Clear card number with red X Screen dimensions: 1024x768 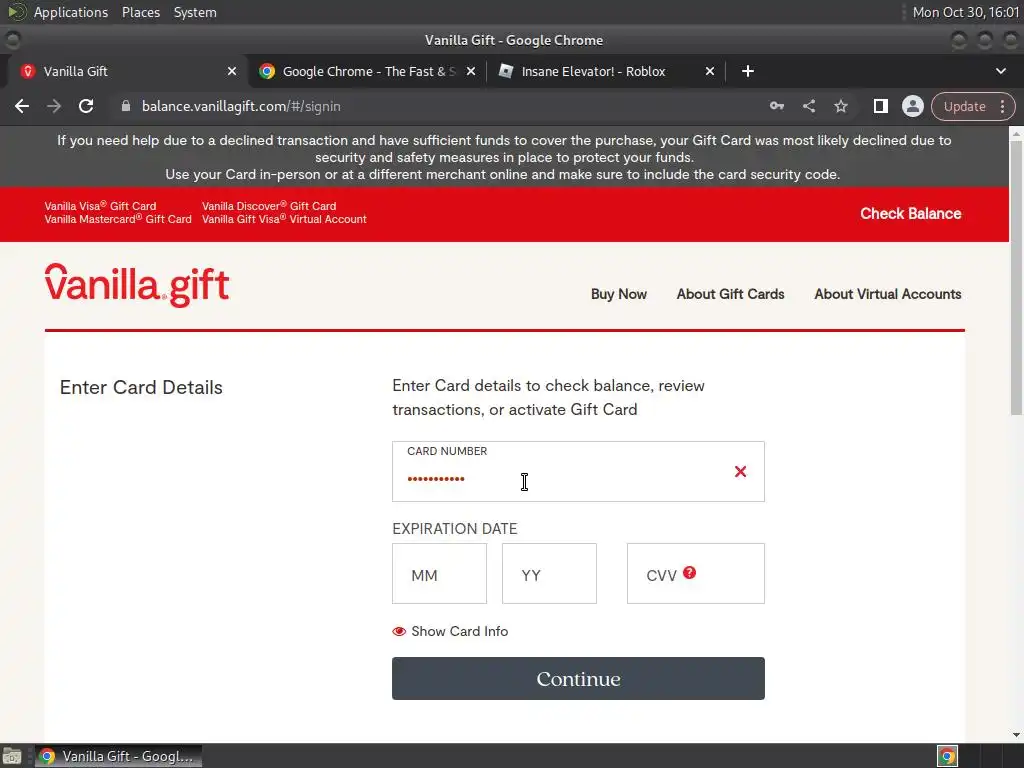pyautogui.click(x=740, y=472)
